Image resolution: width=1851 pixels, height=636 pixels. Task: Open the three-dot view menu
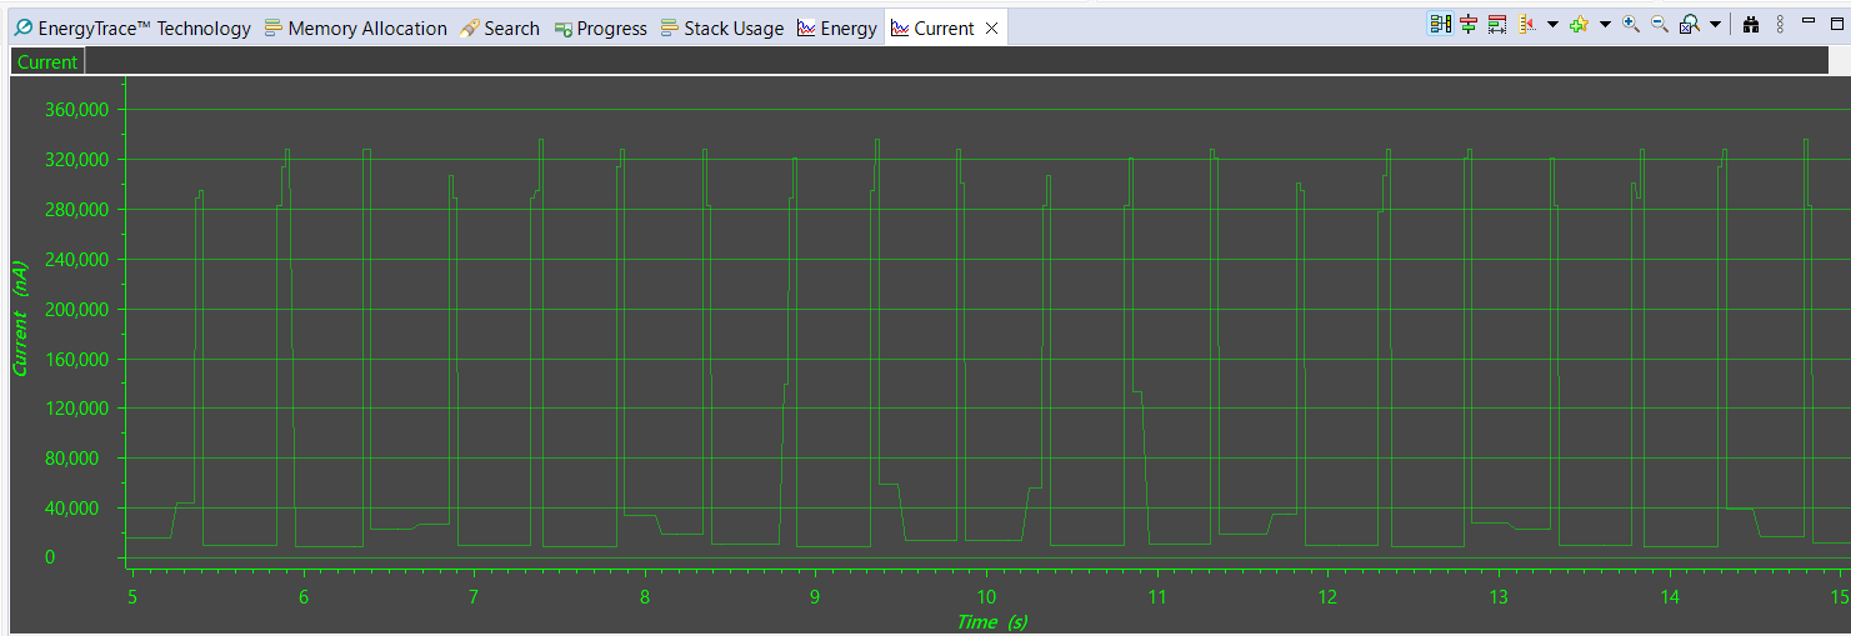tap(1780, 24)
